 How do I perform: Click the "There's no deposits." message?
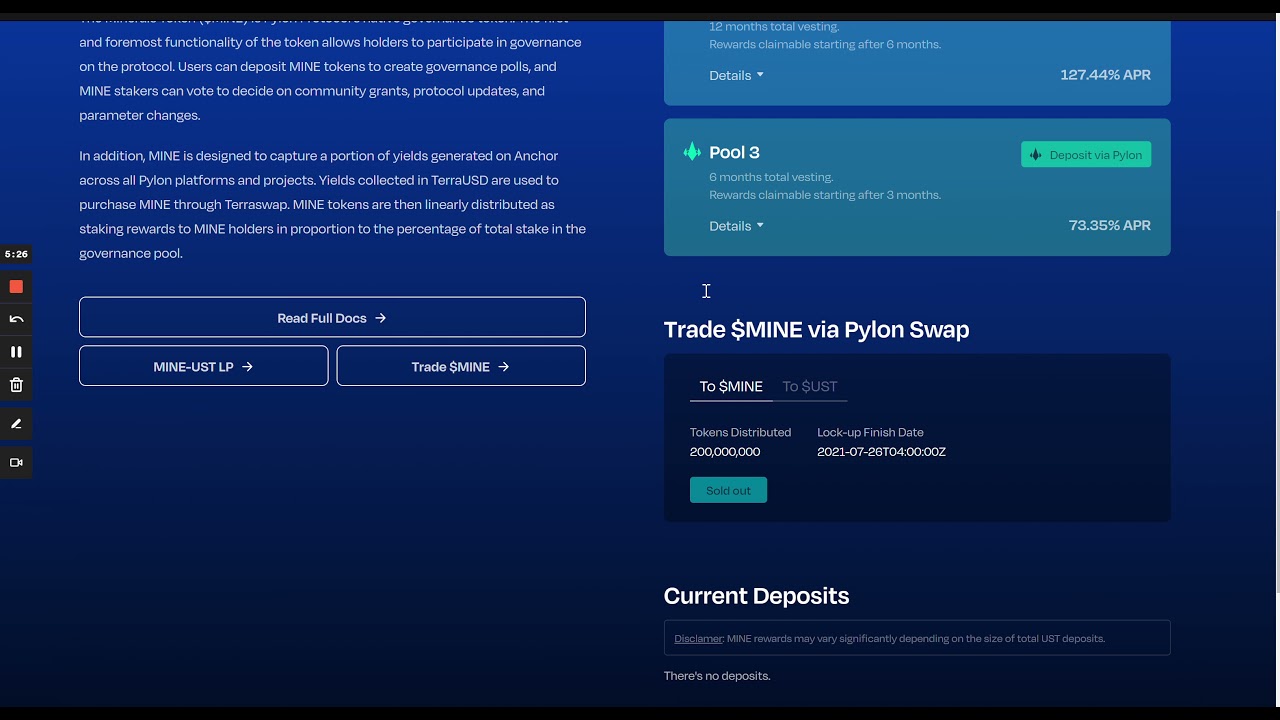pyautogui.click(x=717, y=676)
